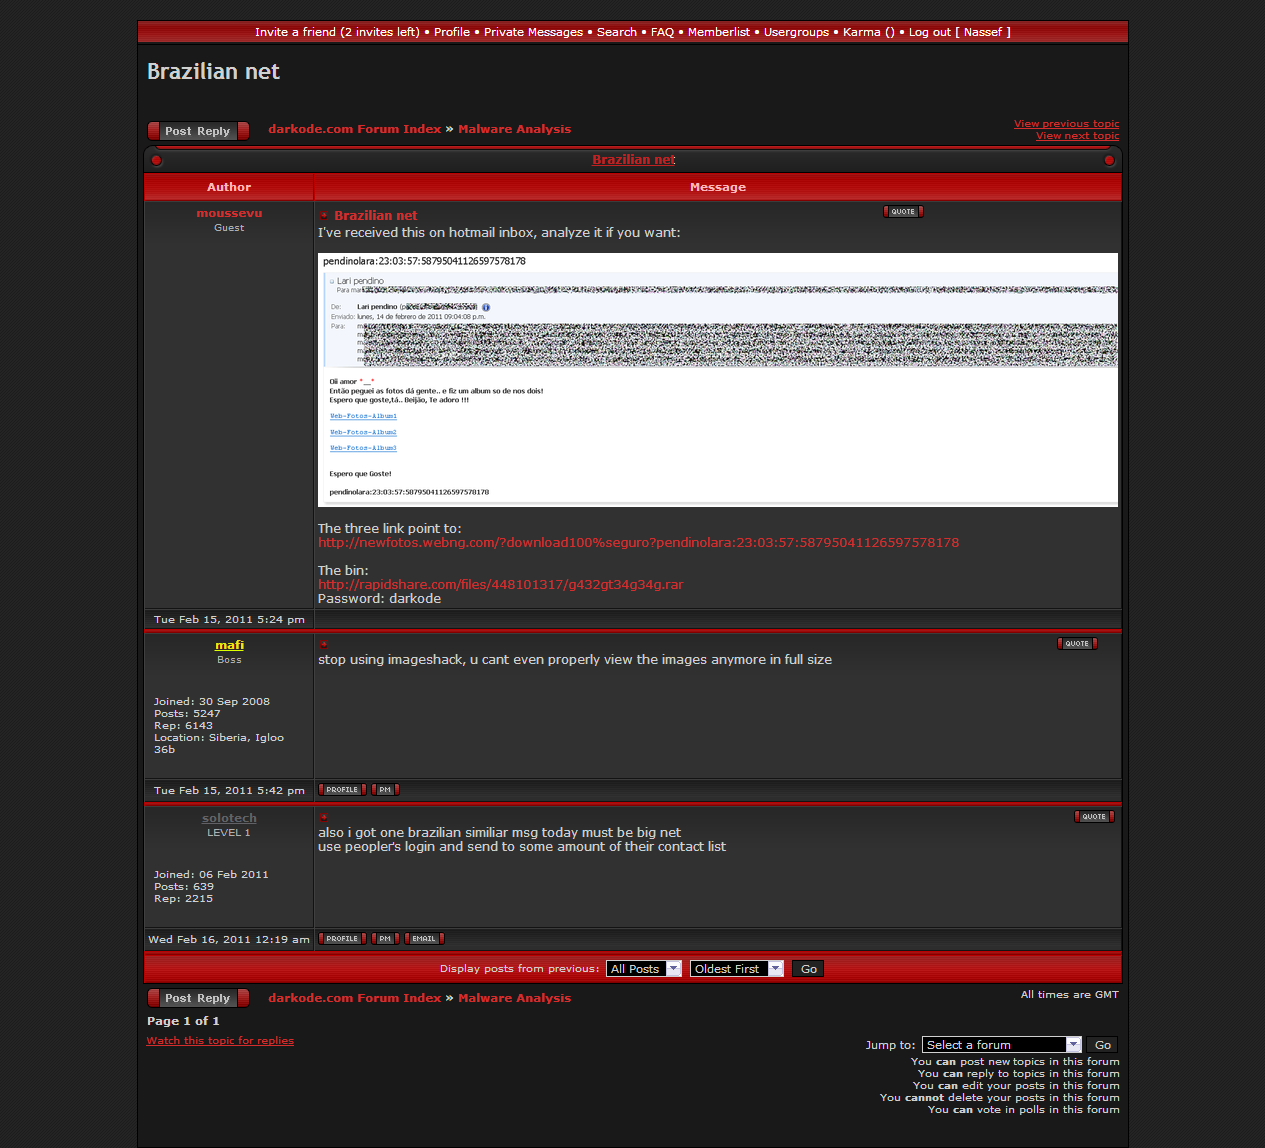Click View previous topic link
This screenshot has width=1265, height=1148.
click(x=1066, y=124)
